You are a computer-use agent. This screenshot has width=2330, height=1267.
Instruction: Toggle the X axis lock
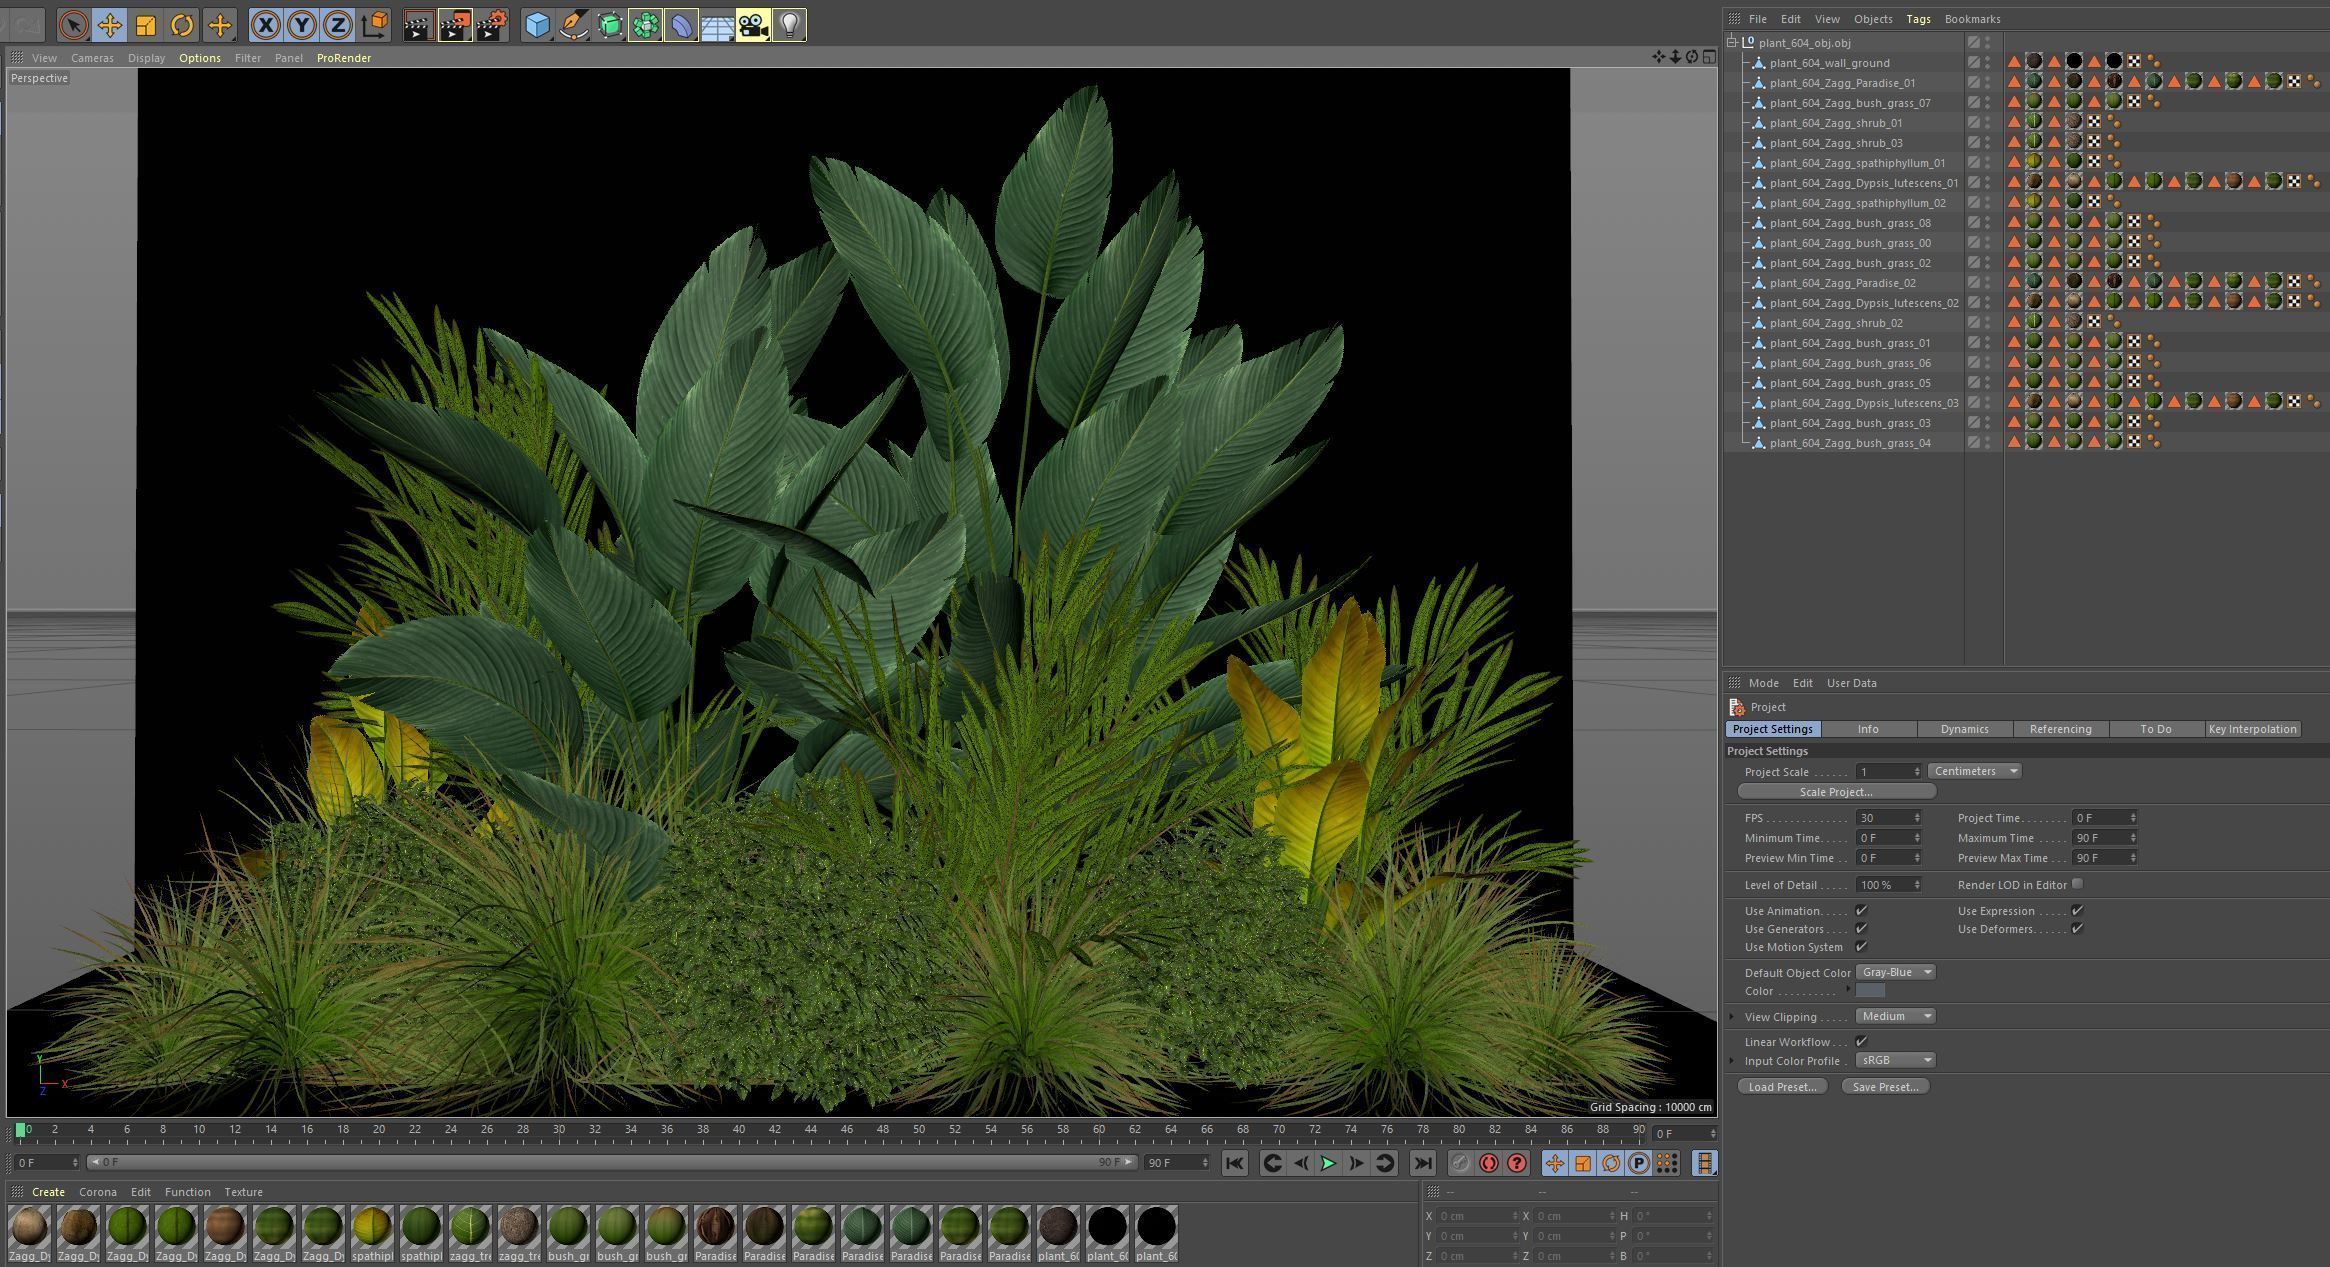pyautogui.click(x=265, y=25)
